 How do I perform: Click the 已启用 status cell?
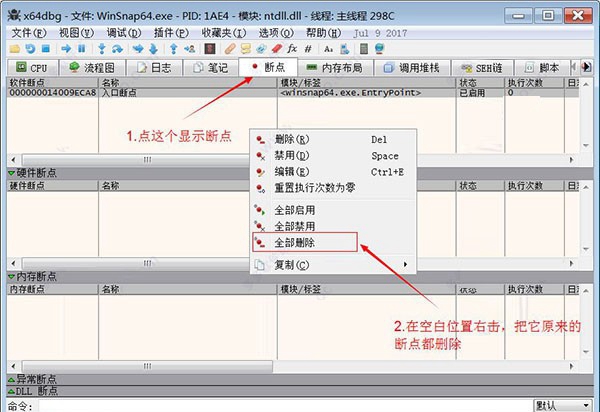pyautogui.click(x=480, y=93)
